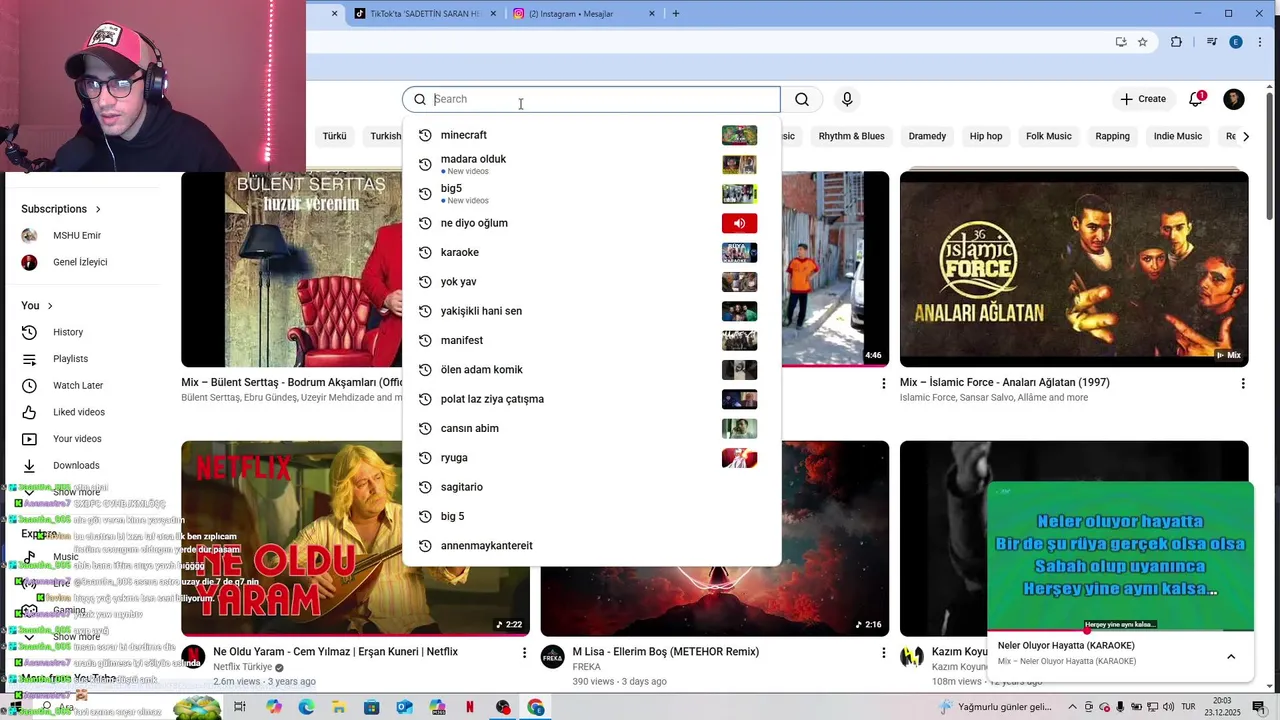The height and width of the screenshot is (720, 1280).
Task: Open Chrome three-dot menu
Action: (x=1261, y=42)
